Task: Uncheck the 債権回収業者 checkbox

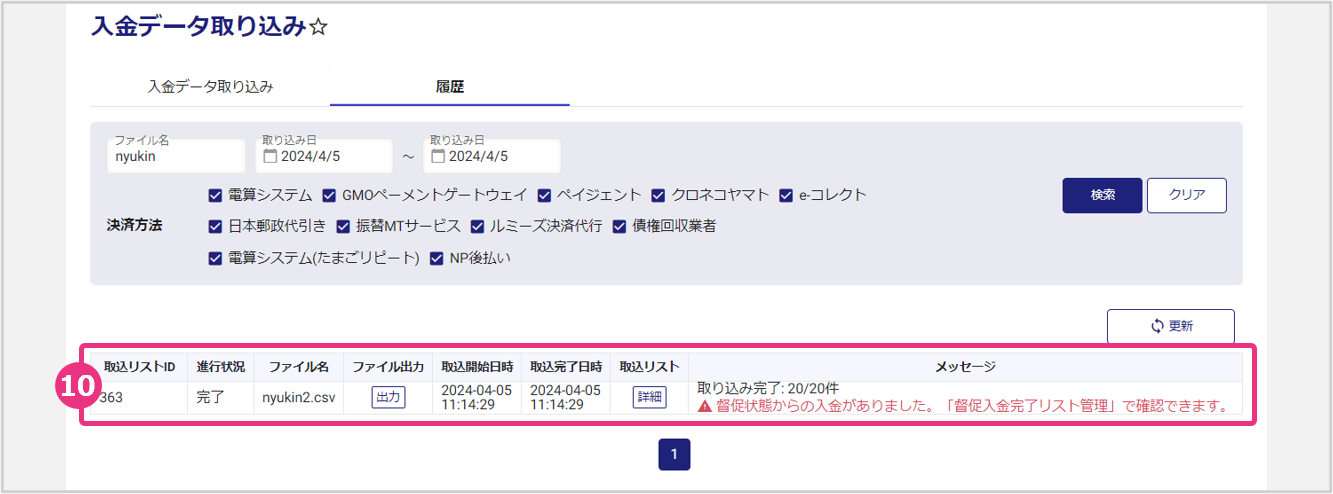Action: click(619, 227)
